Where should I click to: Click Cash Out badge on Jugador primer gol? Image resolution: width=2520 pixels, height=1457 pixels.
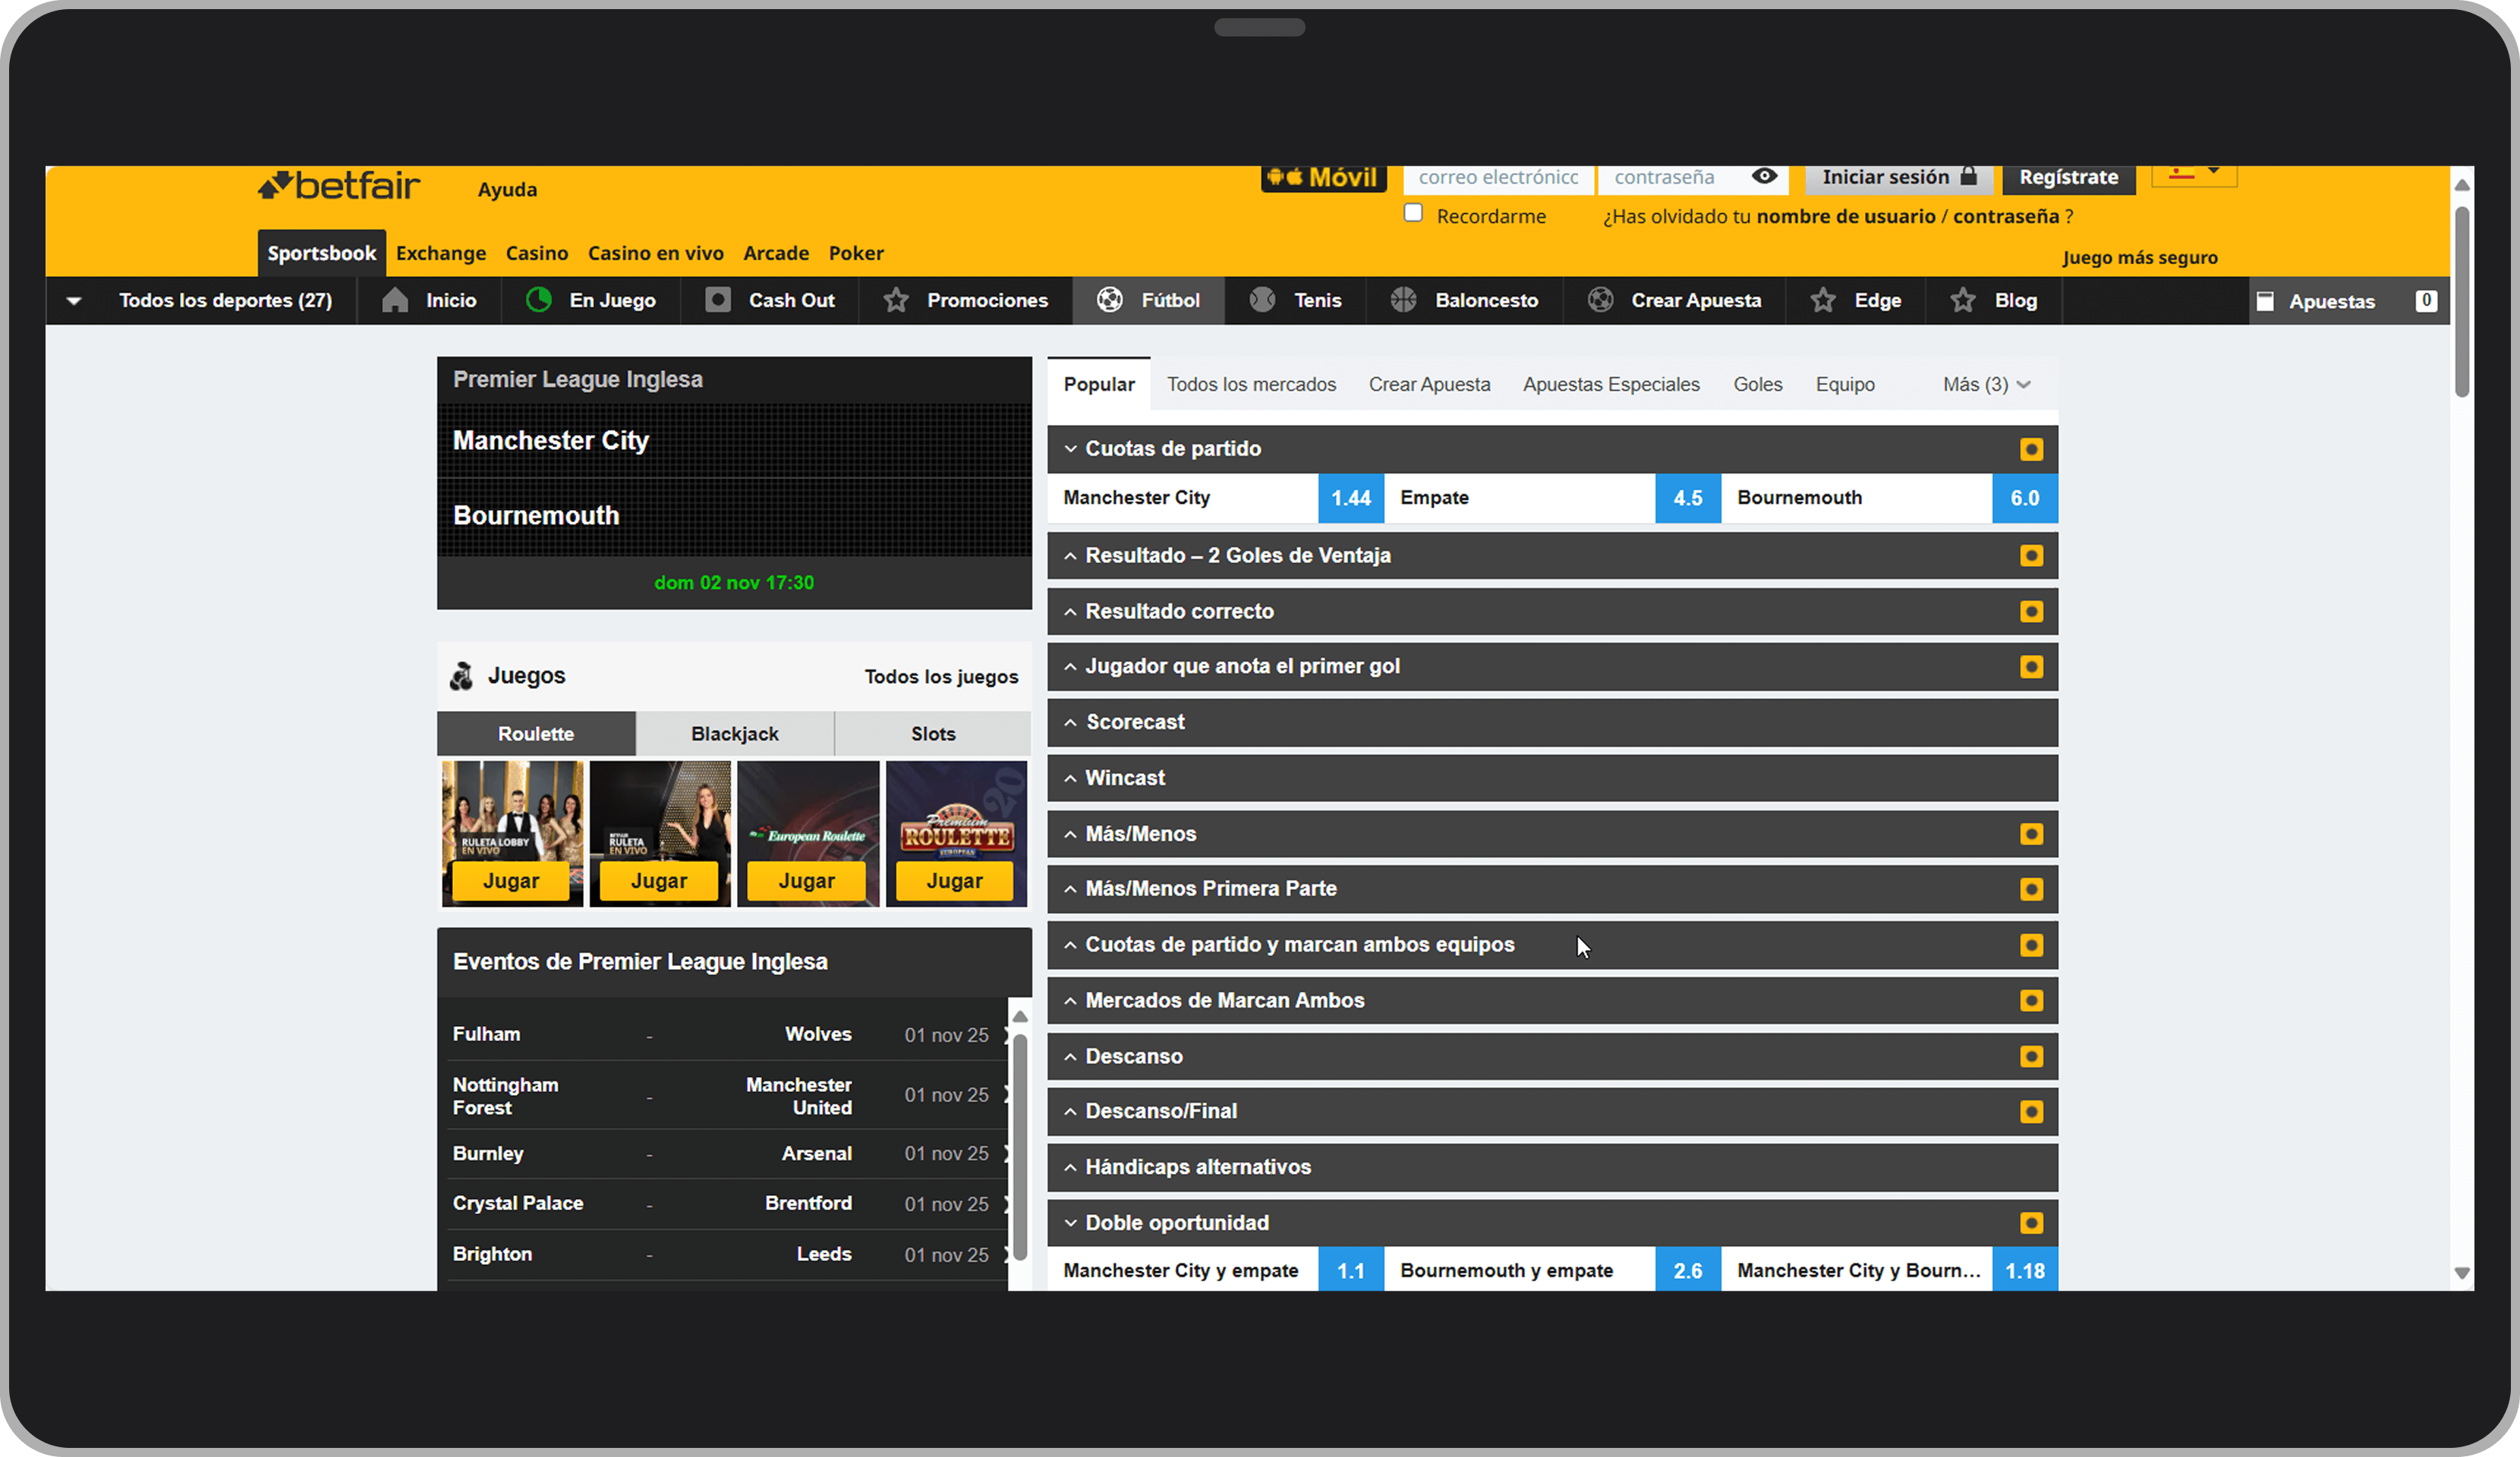2031,667
